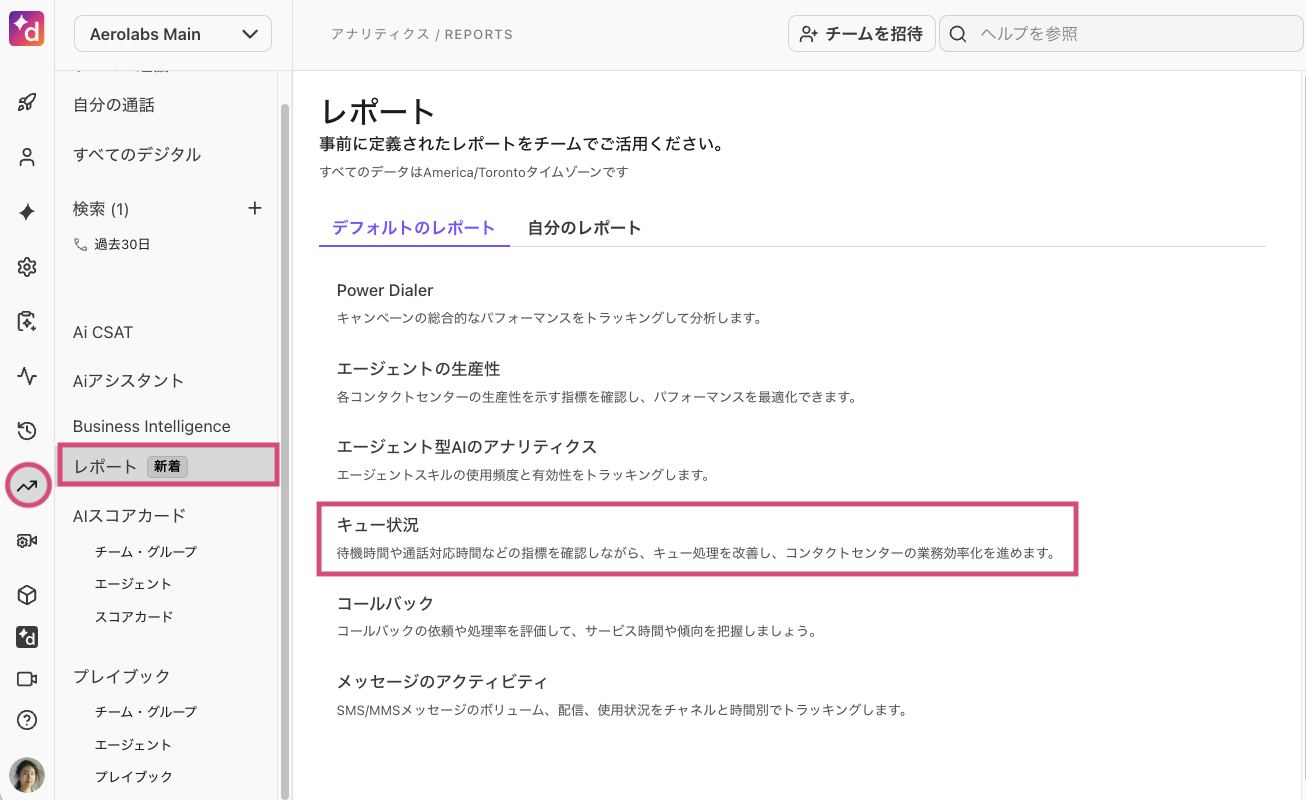Click the activity pulse icon in the sidebar
1306x800 pixels.
pos(27,377)
